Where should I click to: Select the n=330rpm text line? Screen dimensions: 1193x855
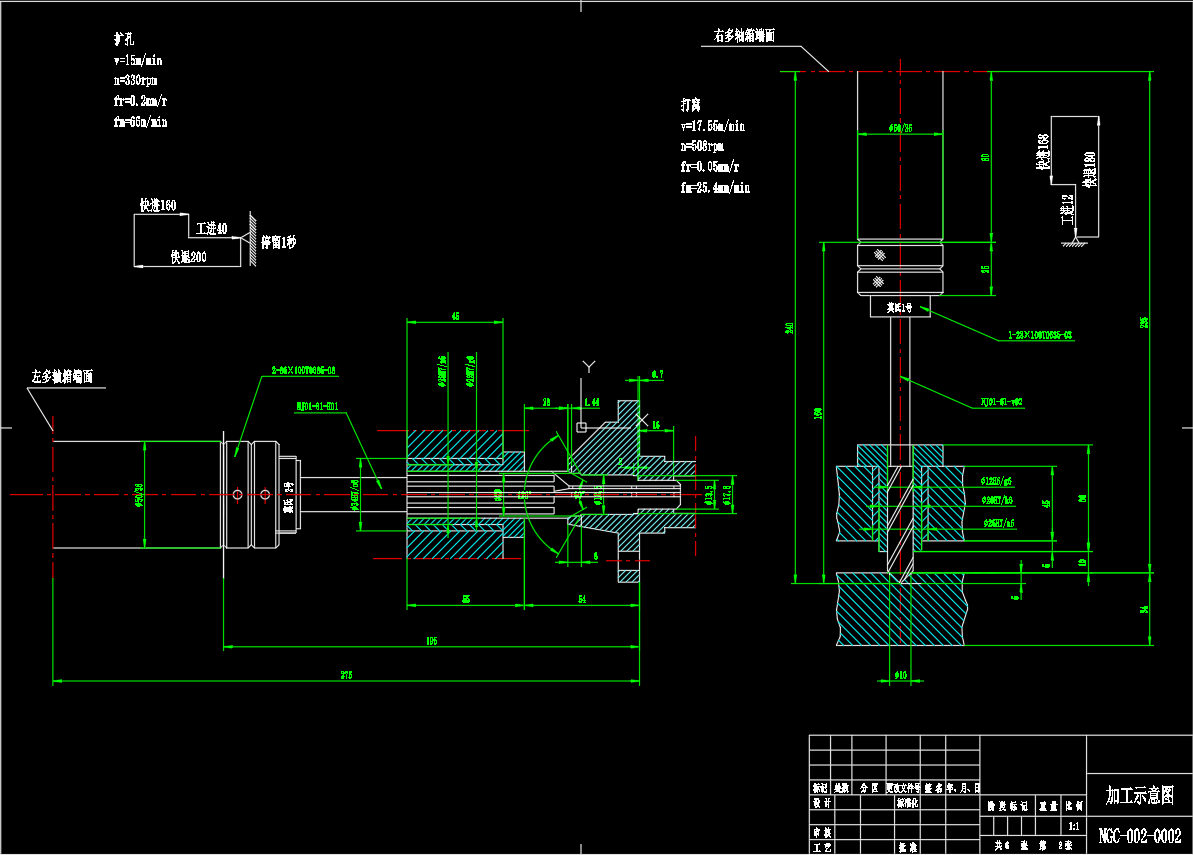point(135,80)
